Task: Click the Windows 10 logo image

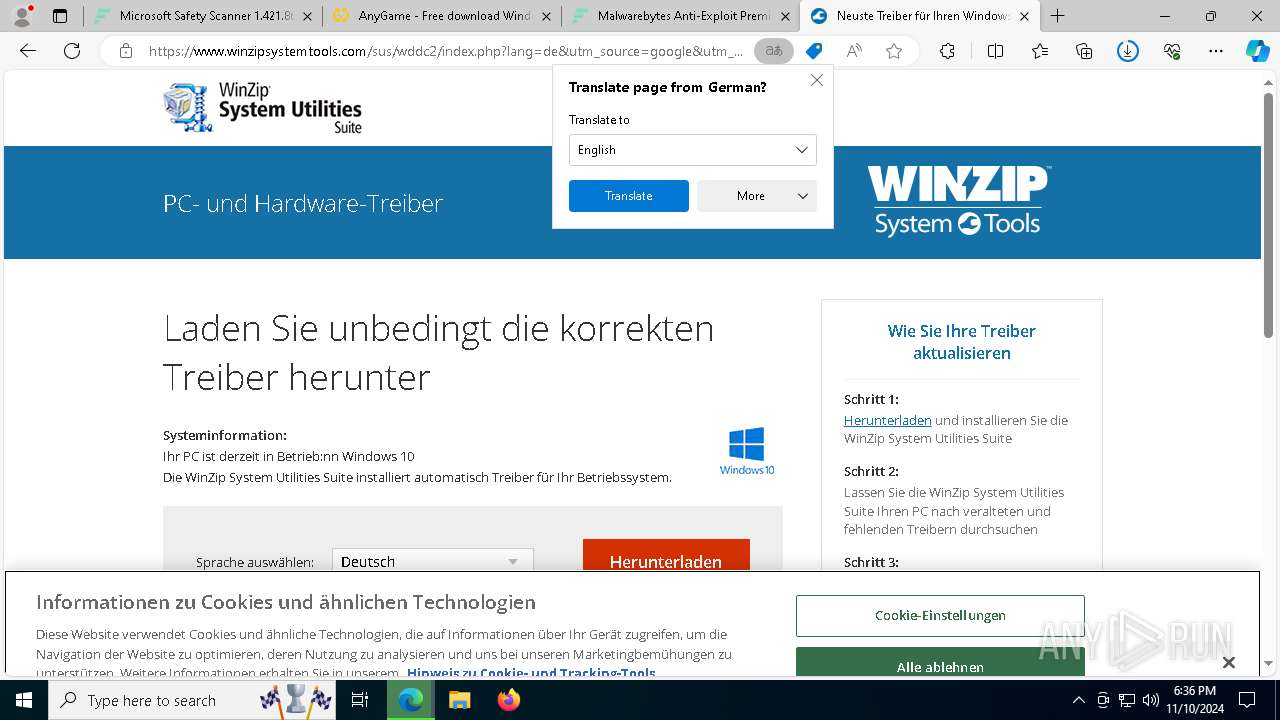Action: point(747,451)
